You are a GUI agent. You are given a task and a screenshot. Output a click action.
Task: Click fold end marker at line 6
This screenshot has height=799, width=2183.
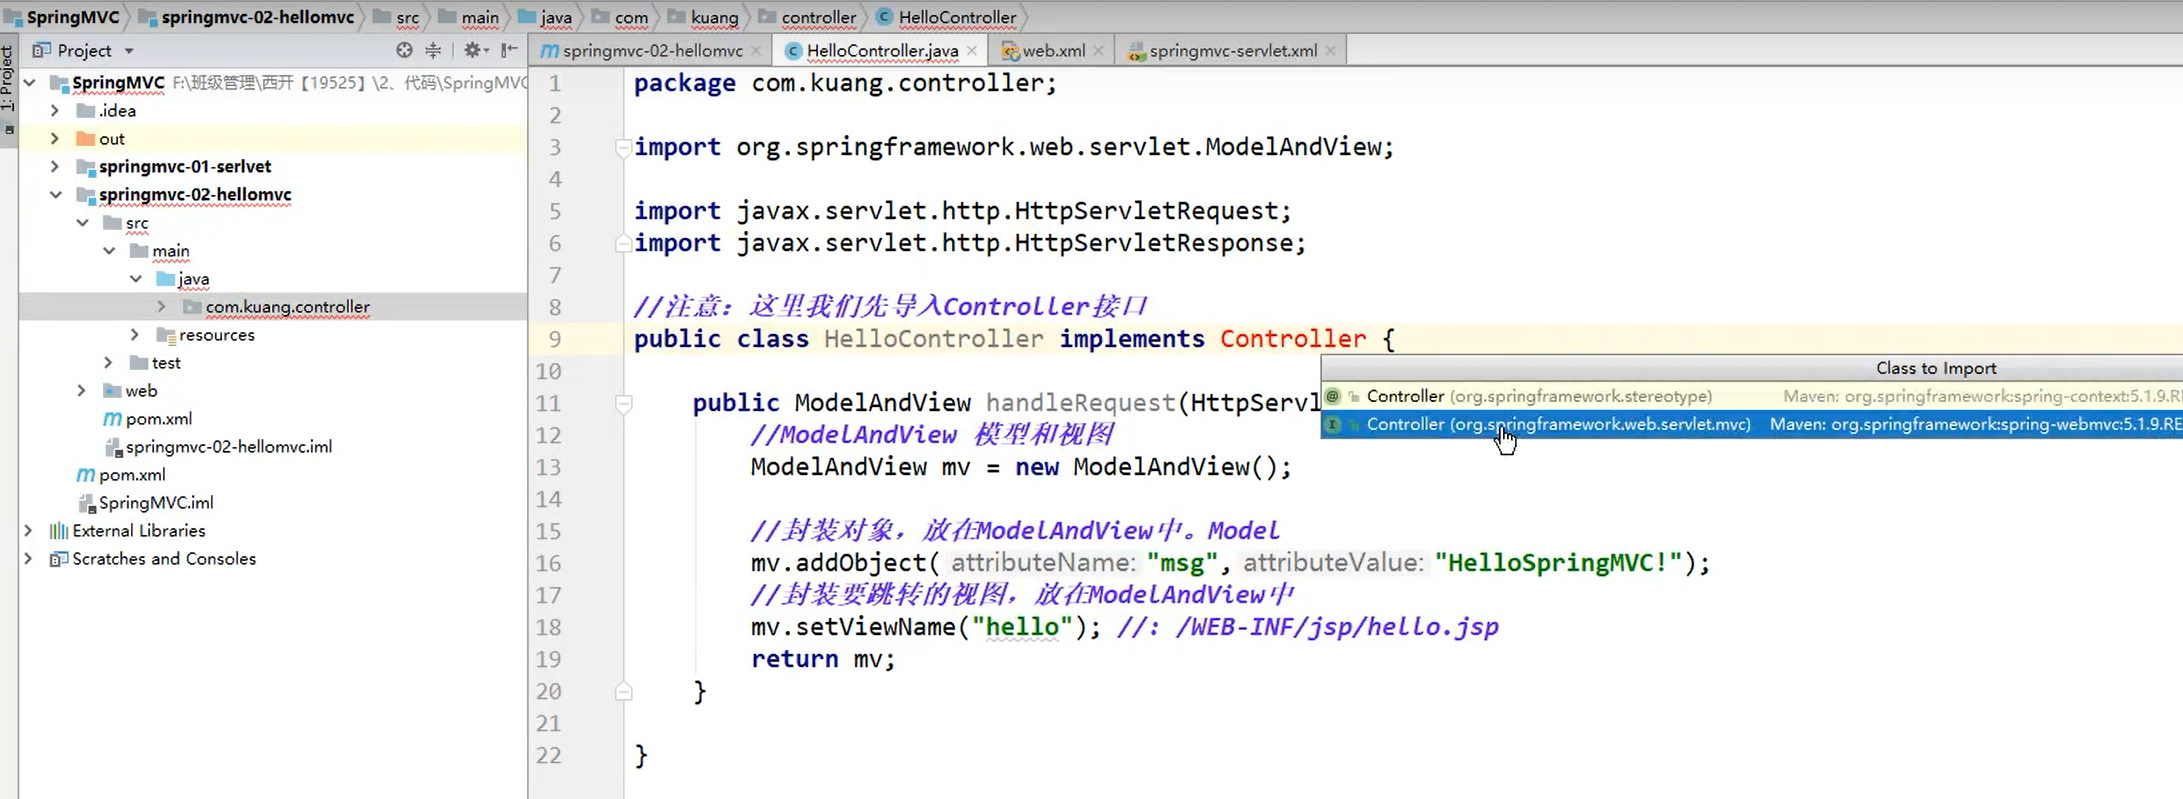click(623, 243)
